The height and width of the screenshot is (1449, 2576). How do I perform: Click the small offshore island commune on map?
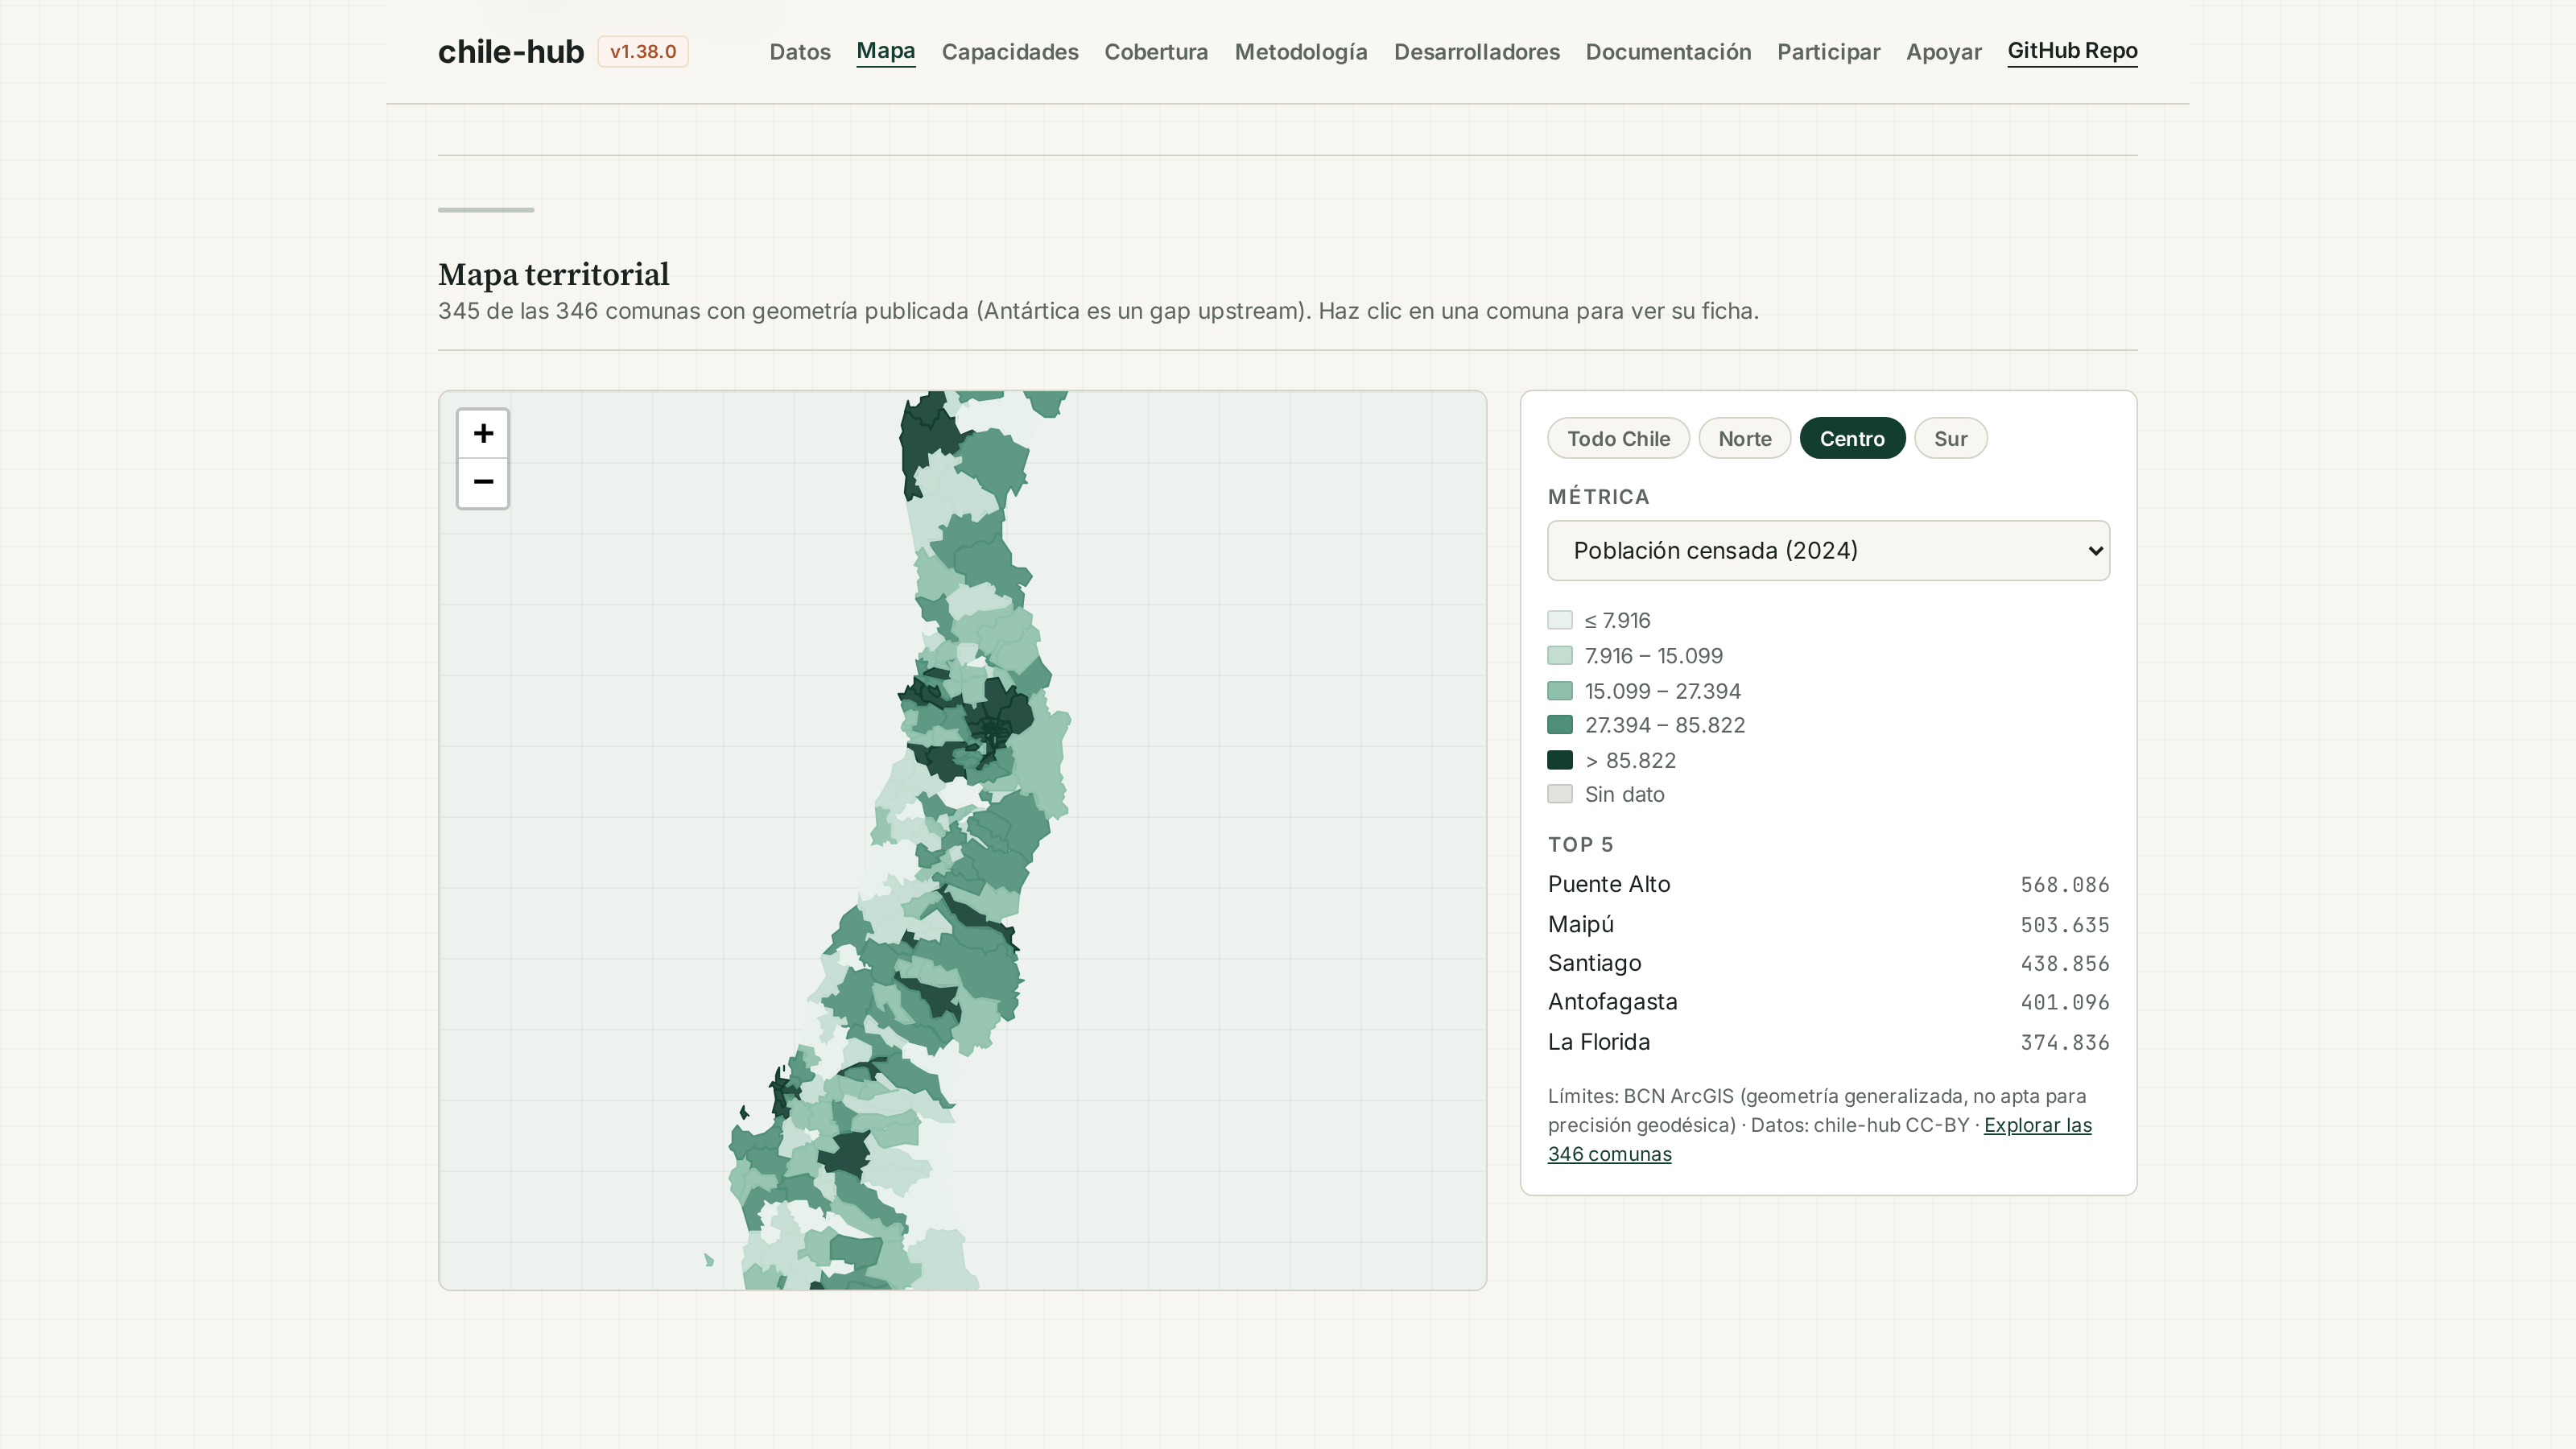708,1260
